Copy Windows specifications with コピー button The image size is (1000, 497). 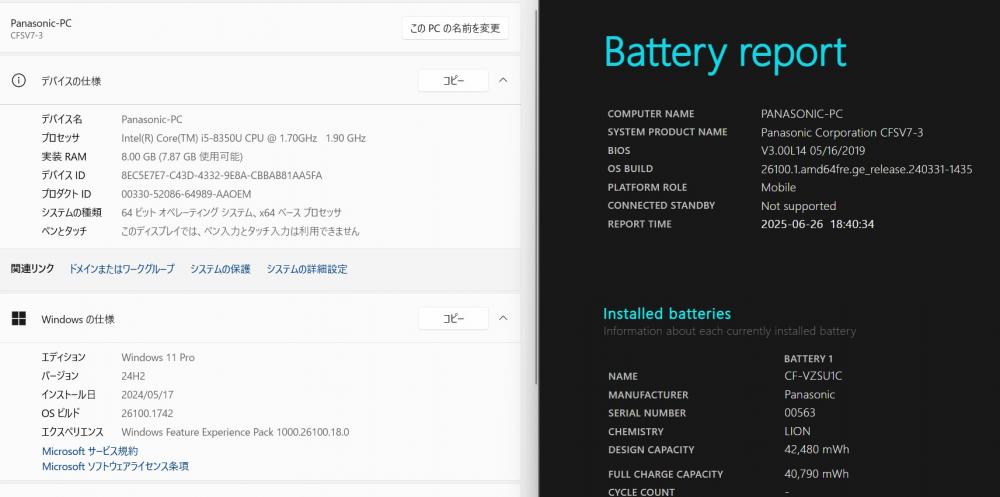pos(453,318)
